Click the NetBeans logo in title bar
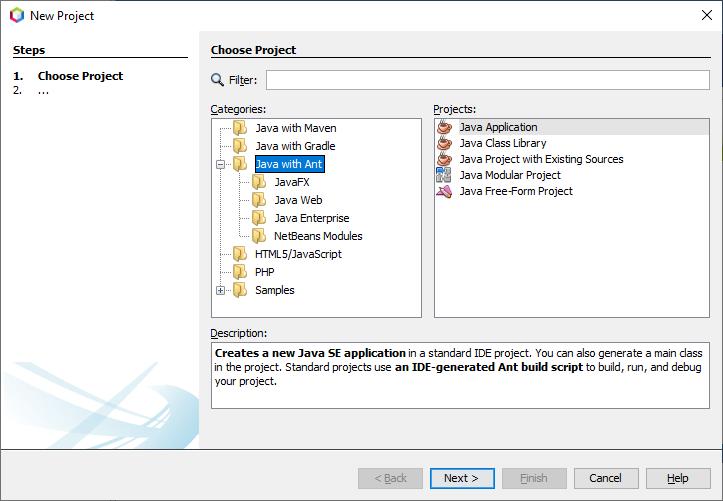Screen dimensions: 723x501 pos(17,15)
